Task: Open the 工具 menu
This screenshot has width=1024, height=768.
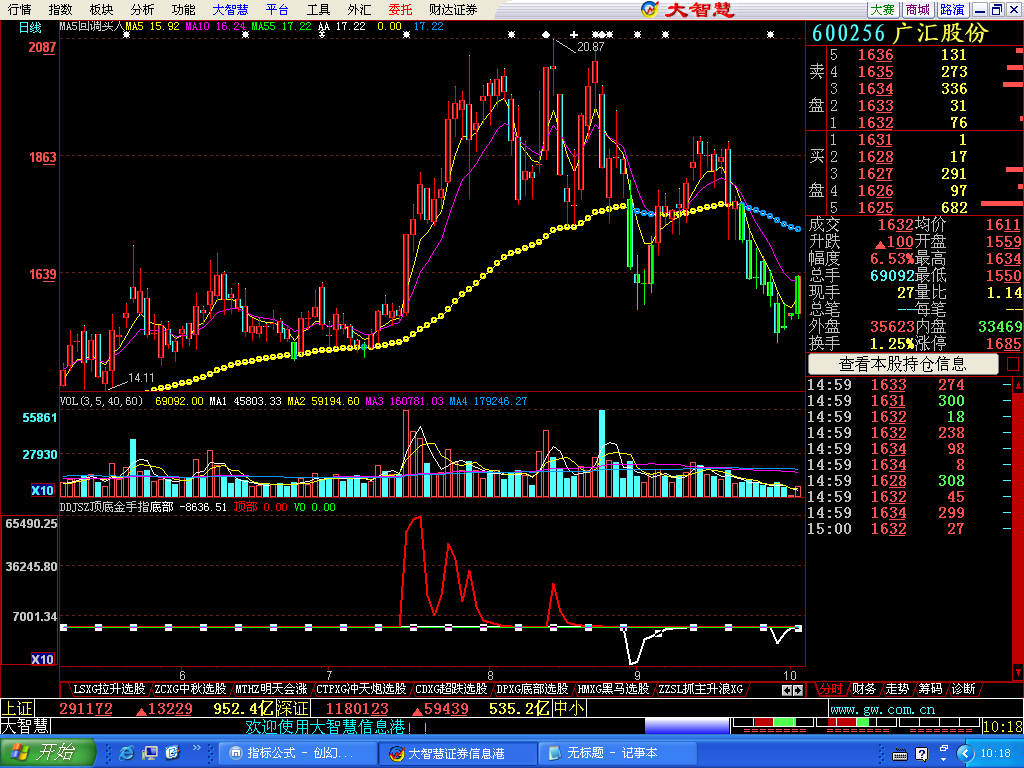Action: point(318,9)
